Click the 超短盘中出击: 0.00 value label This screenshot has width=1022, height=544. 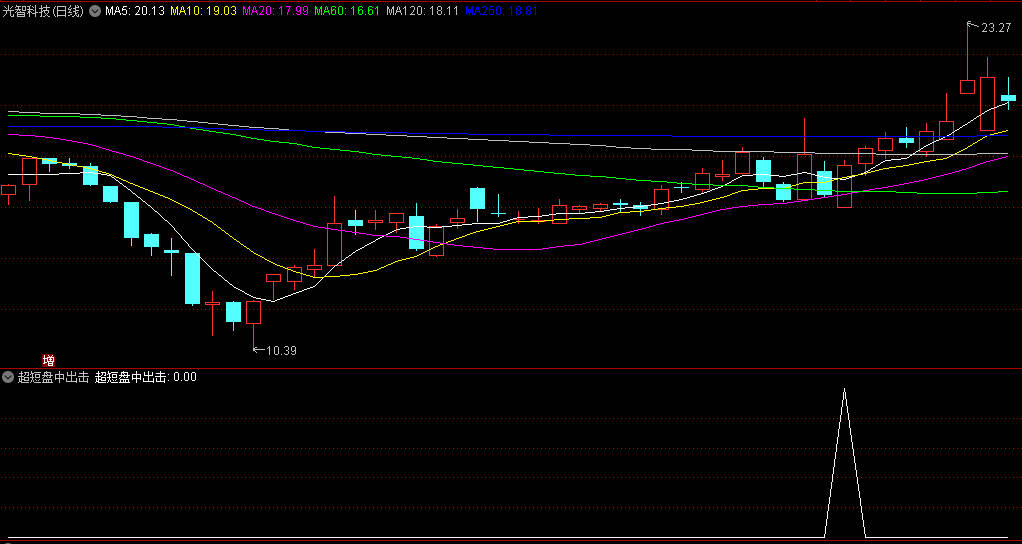click(x=145, y=377)
